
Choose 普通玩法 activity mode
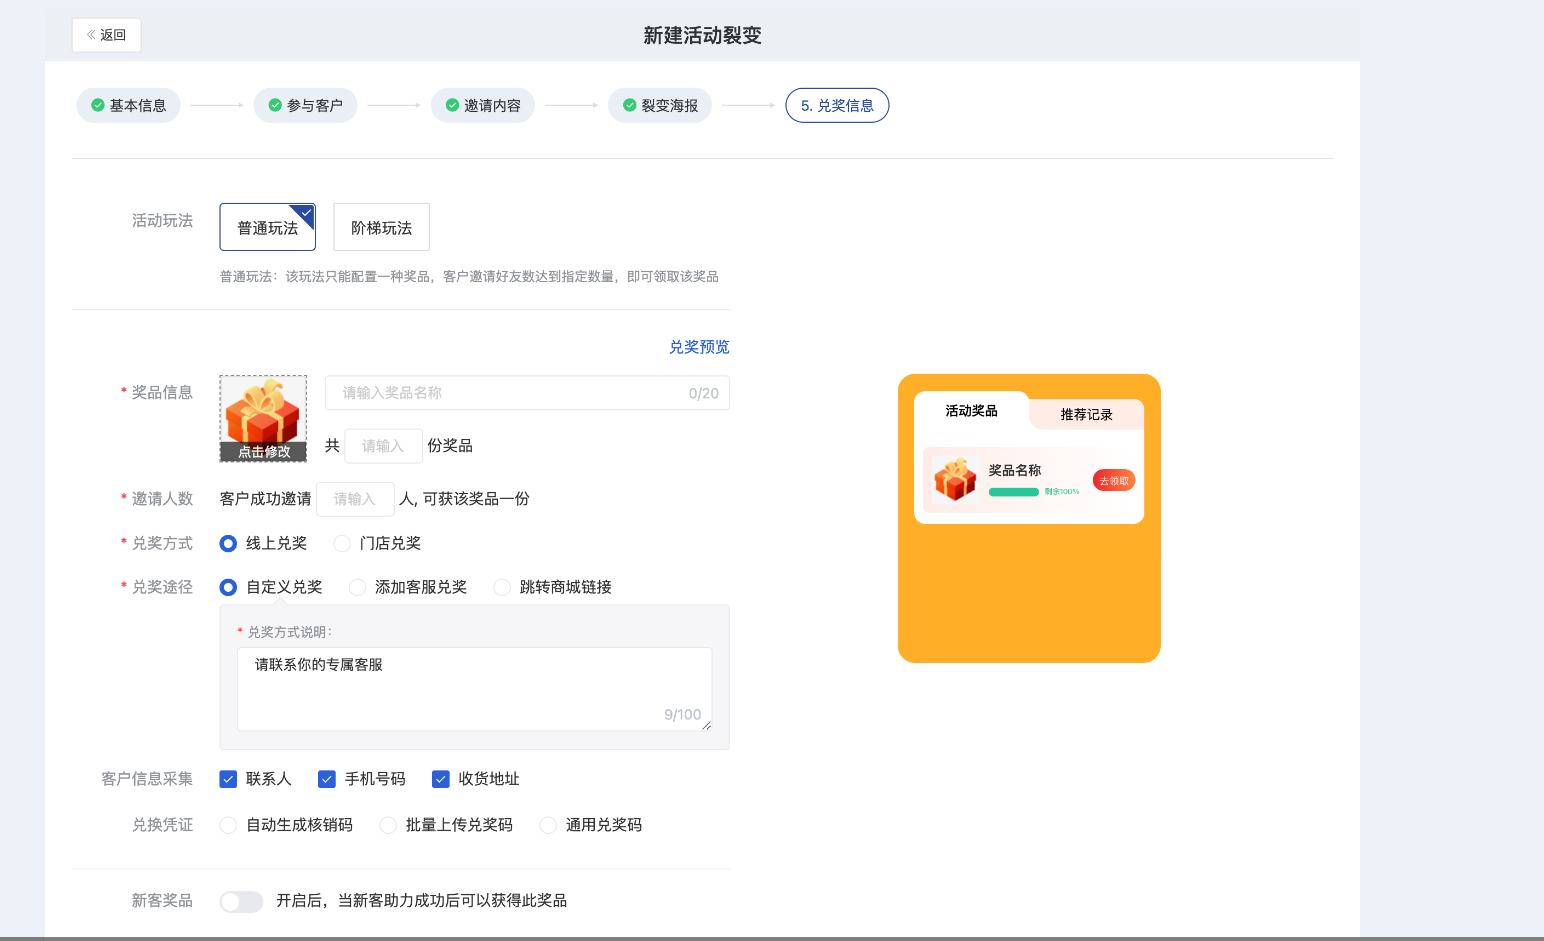(x=268, y=227)
